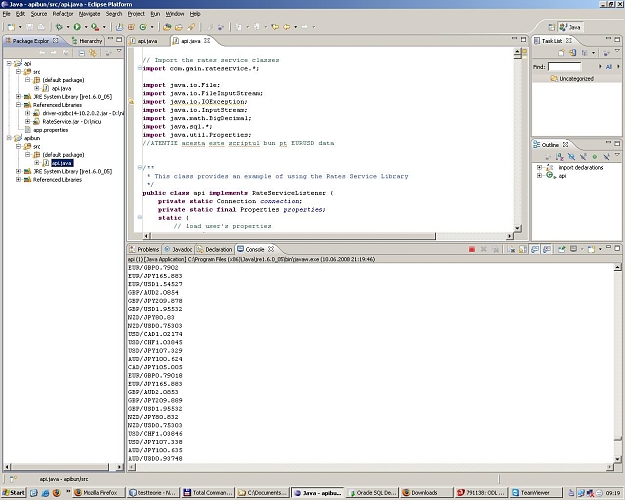Viewport: 625px width, 500px height.
Task: Click Oracle SQL Developer taskbar button
Action: pyautogui.click(x=372, y=493)
